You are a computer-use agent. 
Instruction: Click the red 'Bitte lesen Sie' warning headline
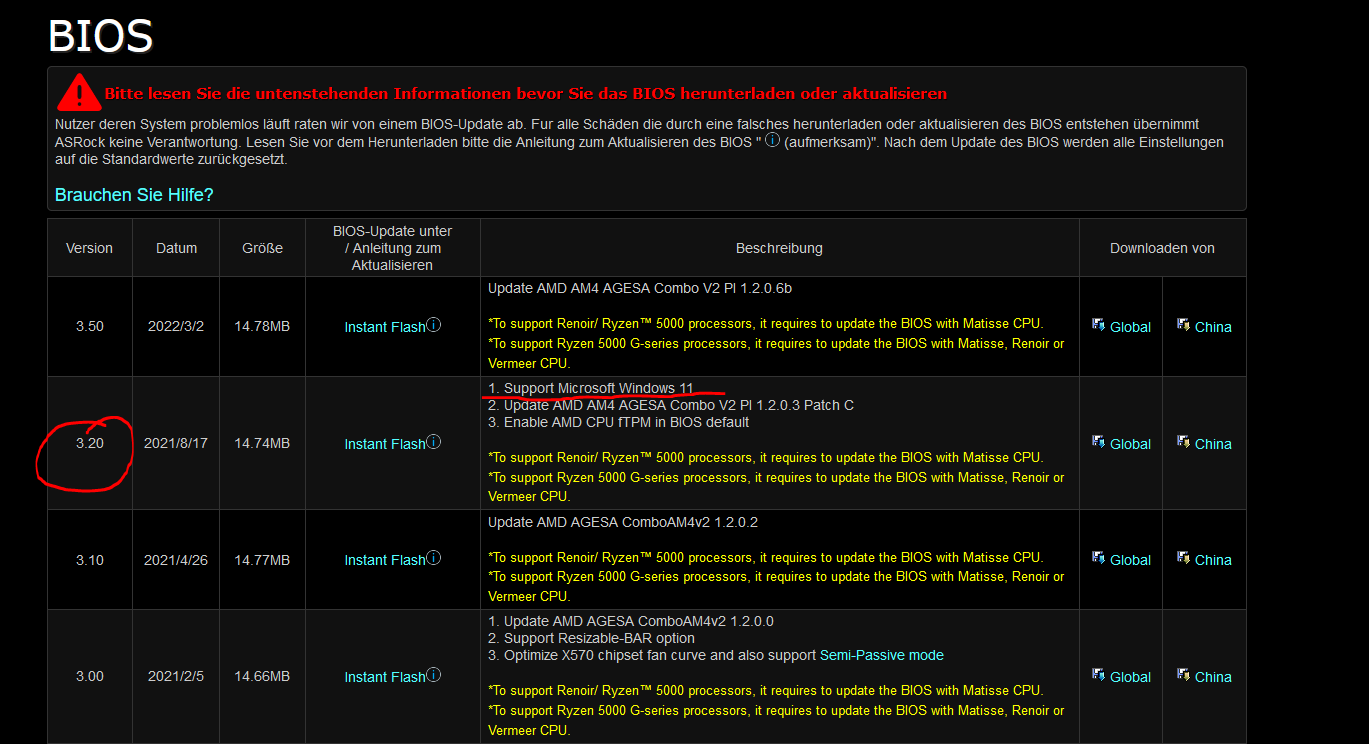pos(526,94)
